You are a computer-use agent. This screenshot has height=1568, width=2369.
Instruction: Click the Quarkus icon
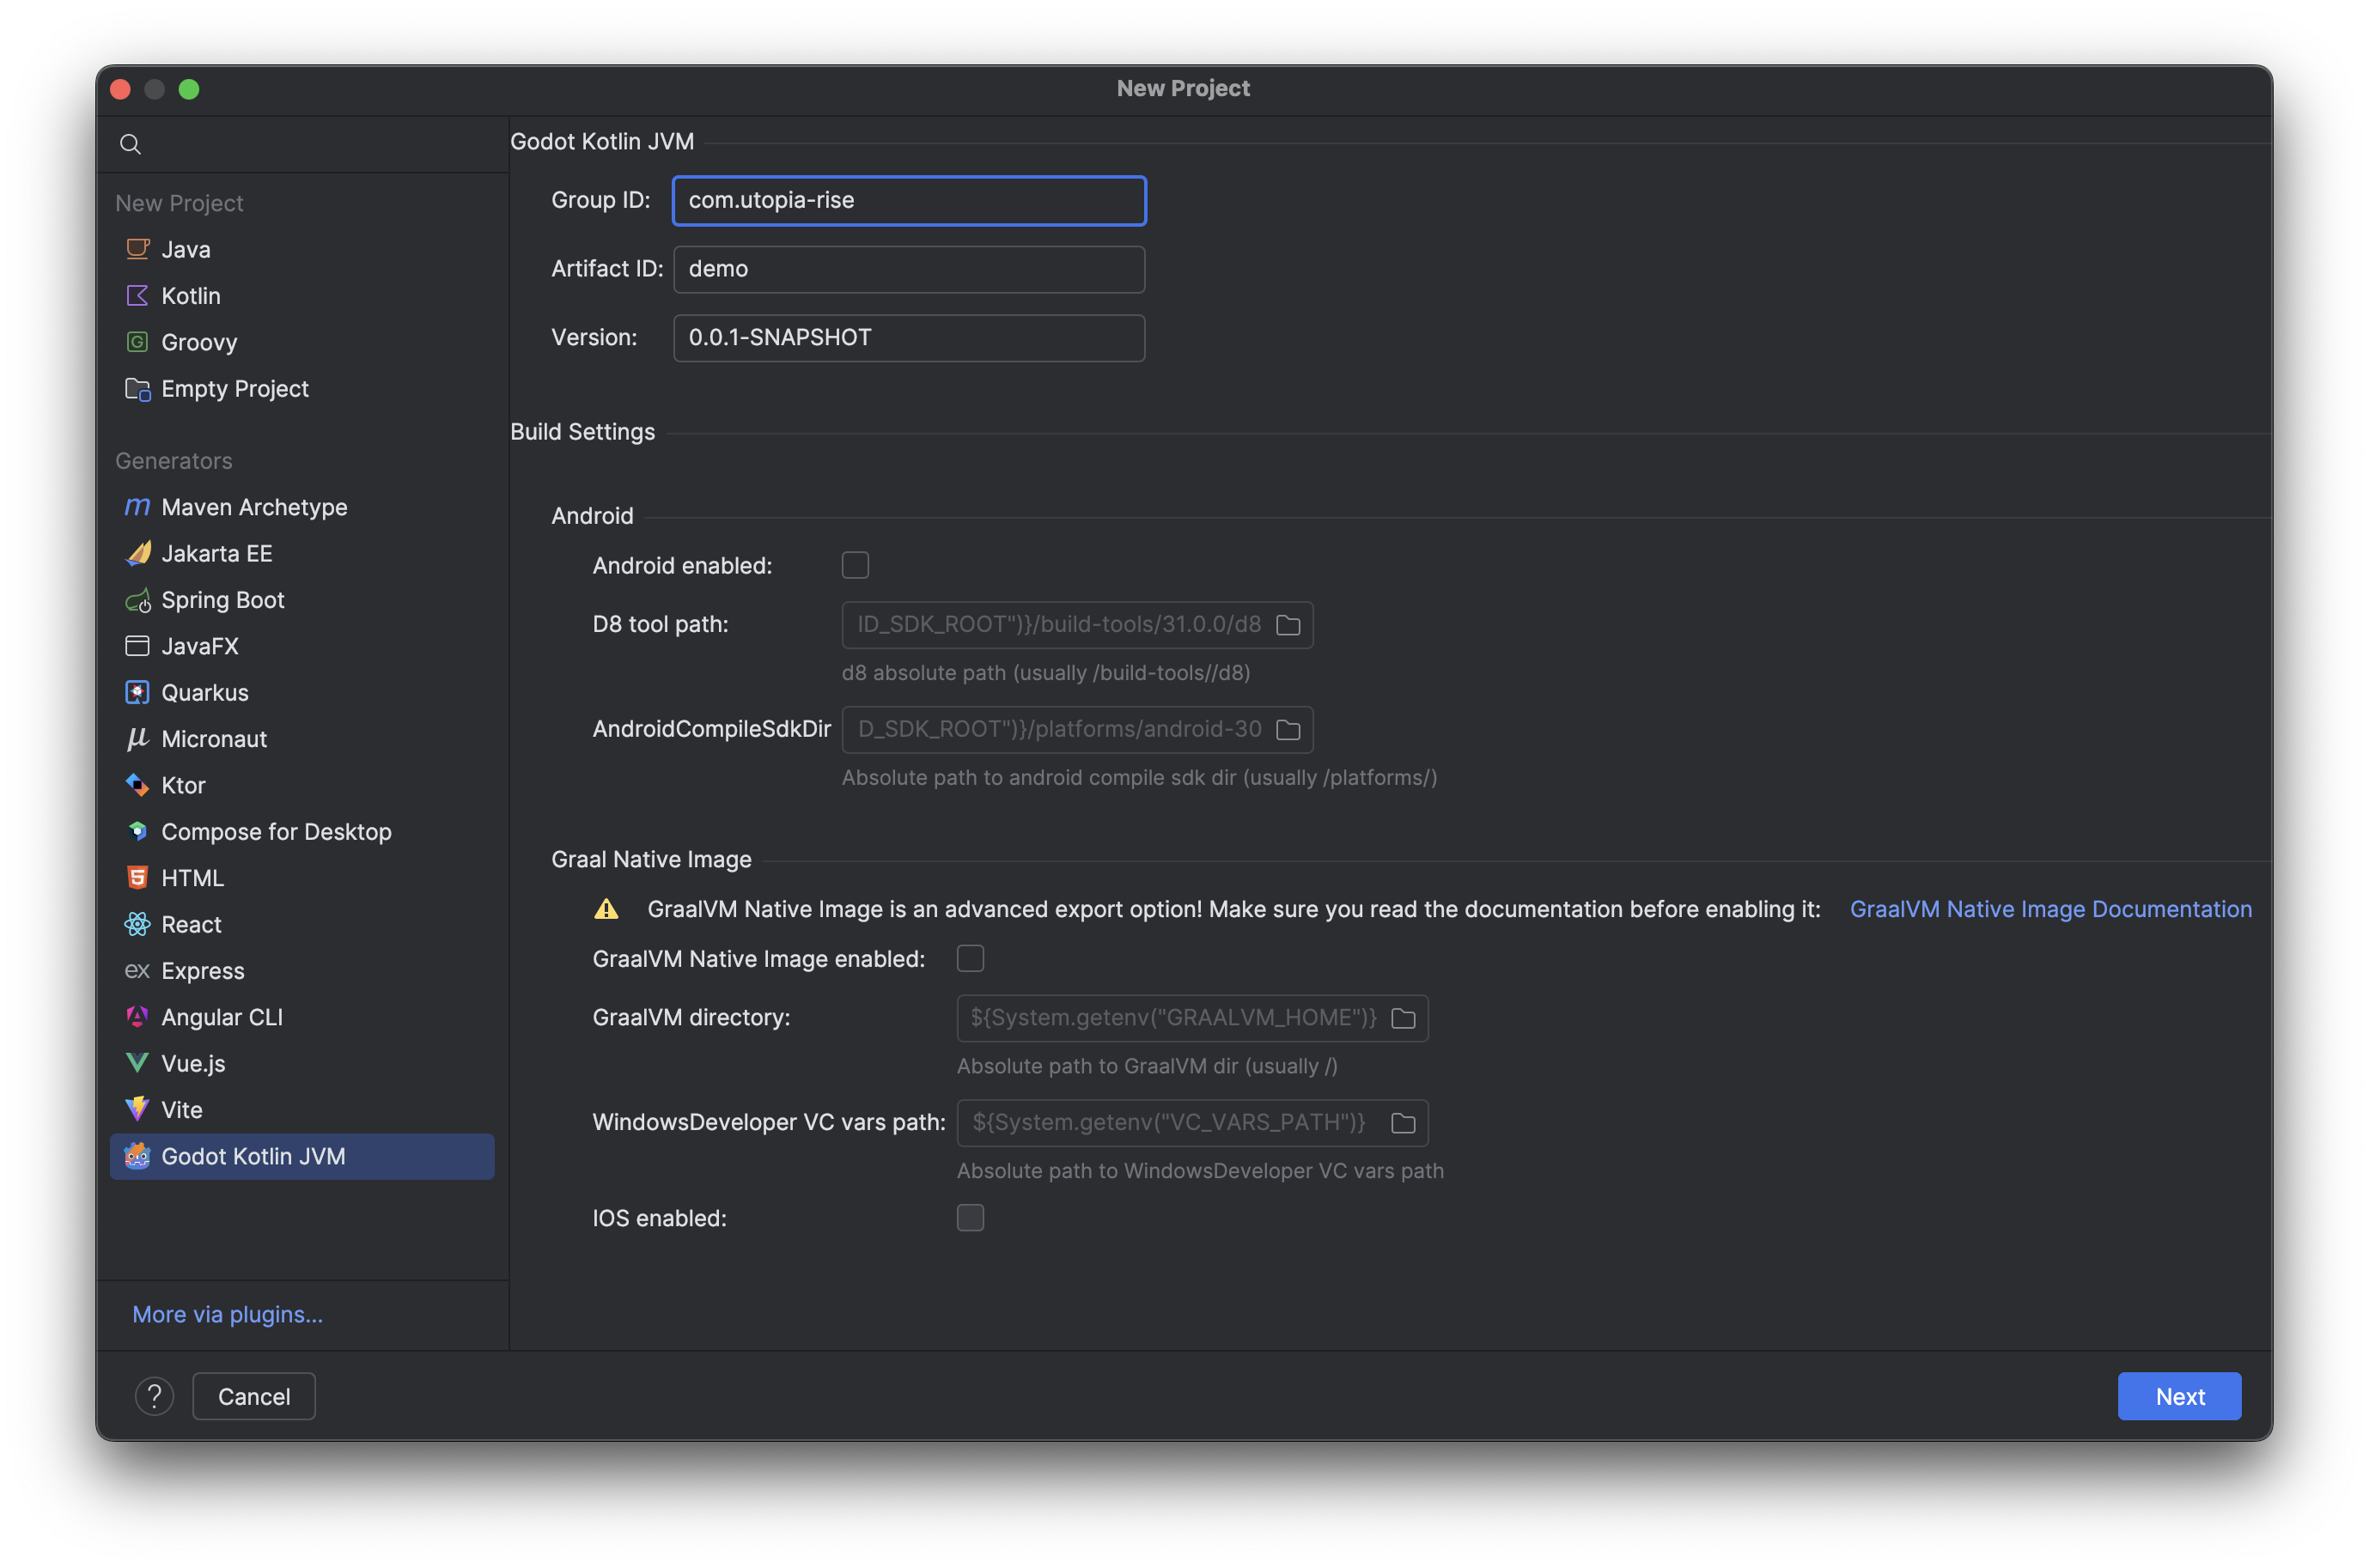[137, 693]
